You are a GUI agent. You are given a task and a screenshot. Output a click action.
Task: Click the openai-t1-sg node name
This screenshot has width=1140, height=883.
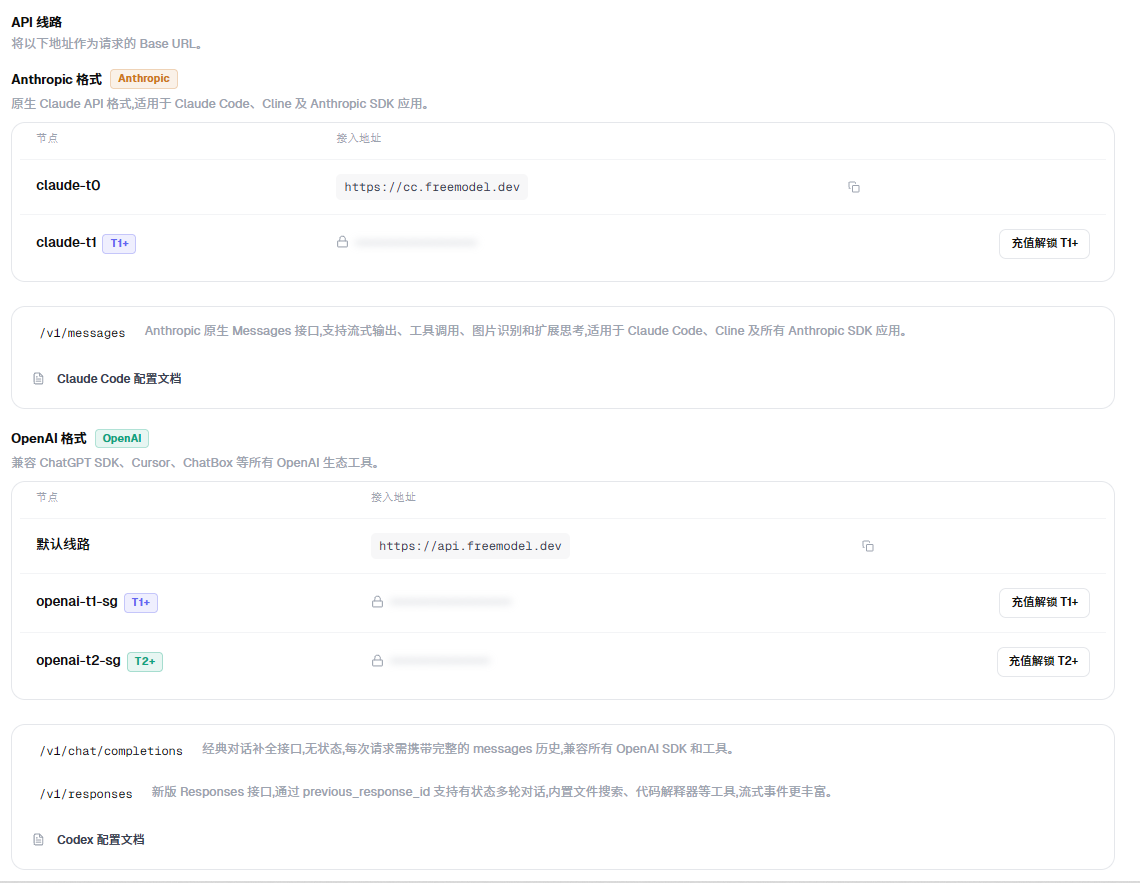click(x=77, y=601)
